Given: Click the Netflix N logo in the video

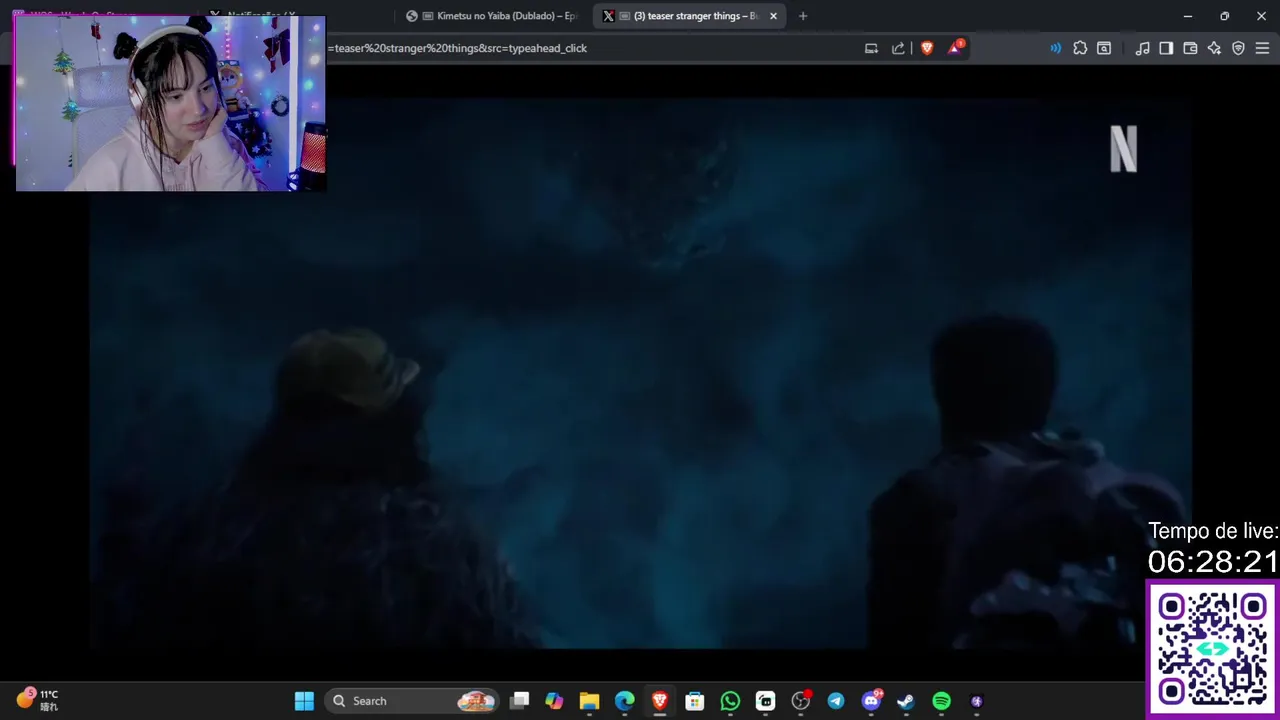Looking at the screenshot, I should pyautogui.click(x=1124, y=149).
